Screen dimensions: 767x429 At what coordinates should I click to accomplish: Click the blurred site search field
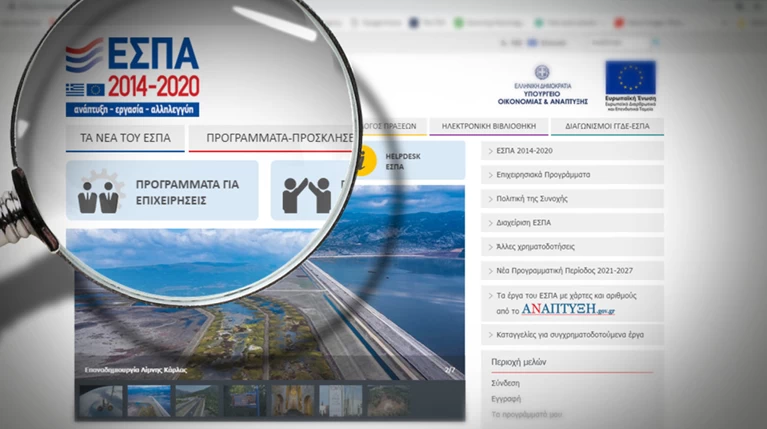619,43
